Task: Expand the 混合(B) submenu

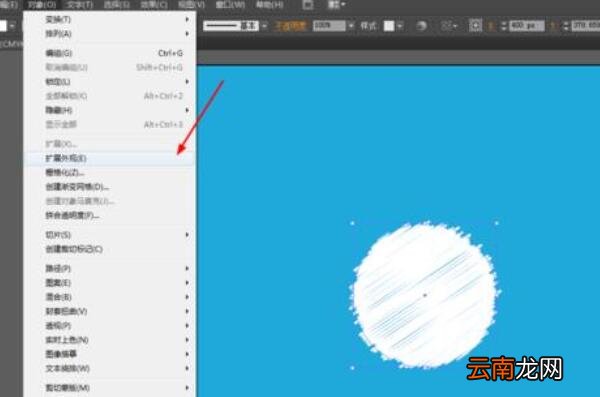Action: [110, 297]
